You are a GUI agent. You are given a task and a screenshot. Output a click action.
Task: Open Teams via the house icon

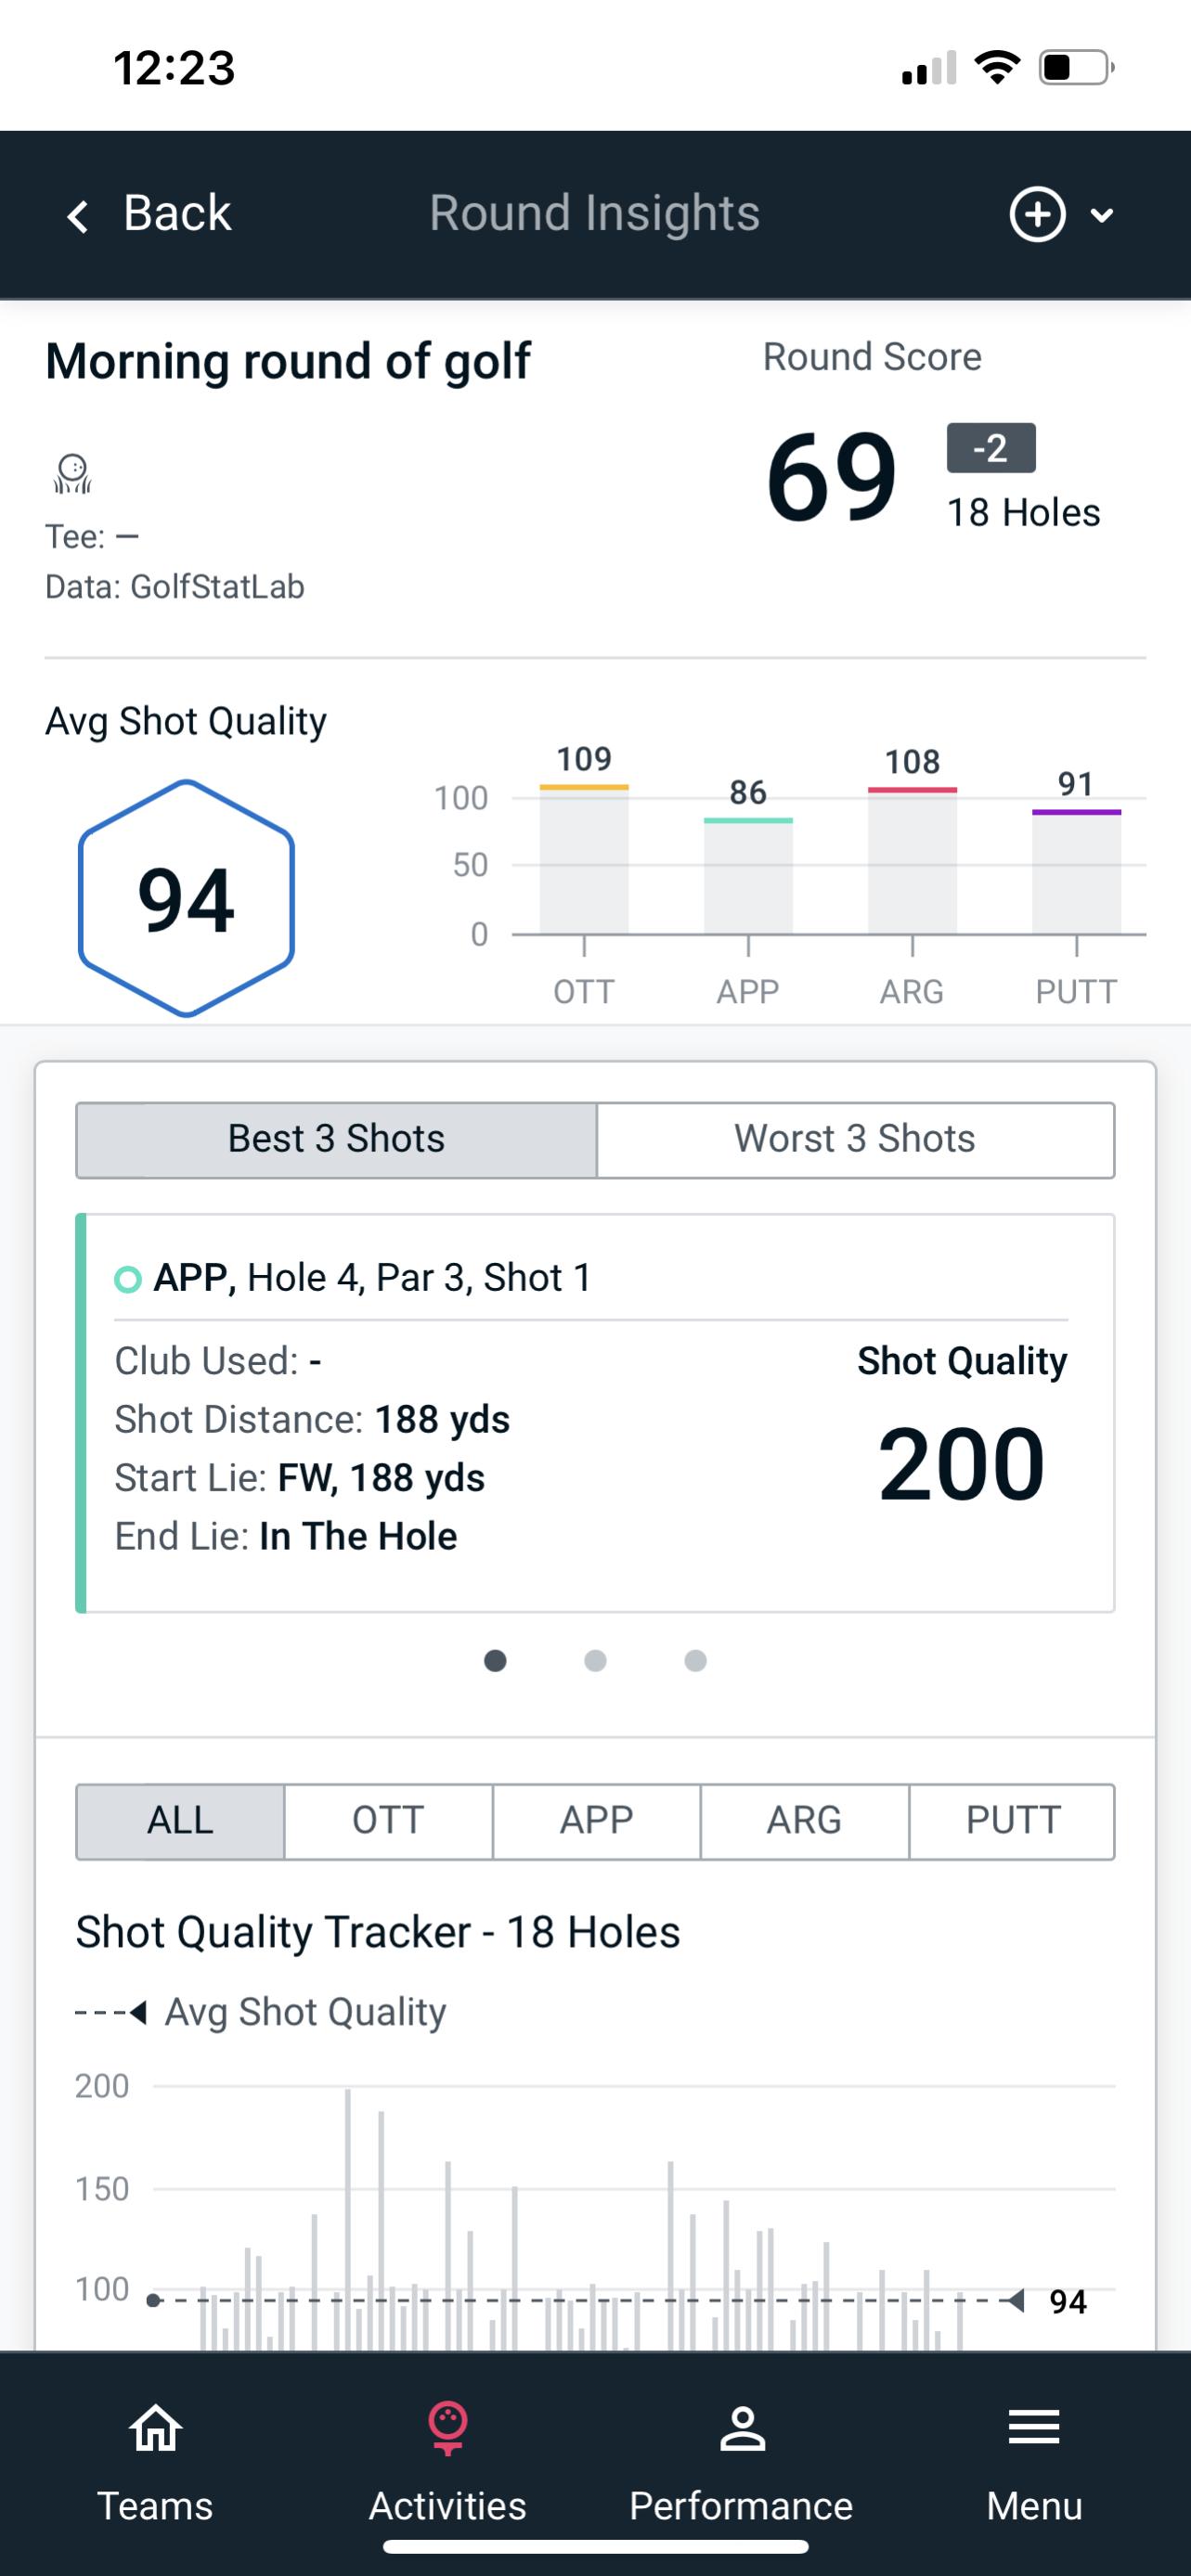coord(155,2430)
